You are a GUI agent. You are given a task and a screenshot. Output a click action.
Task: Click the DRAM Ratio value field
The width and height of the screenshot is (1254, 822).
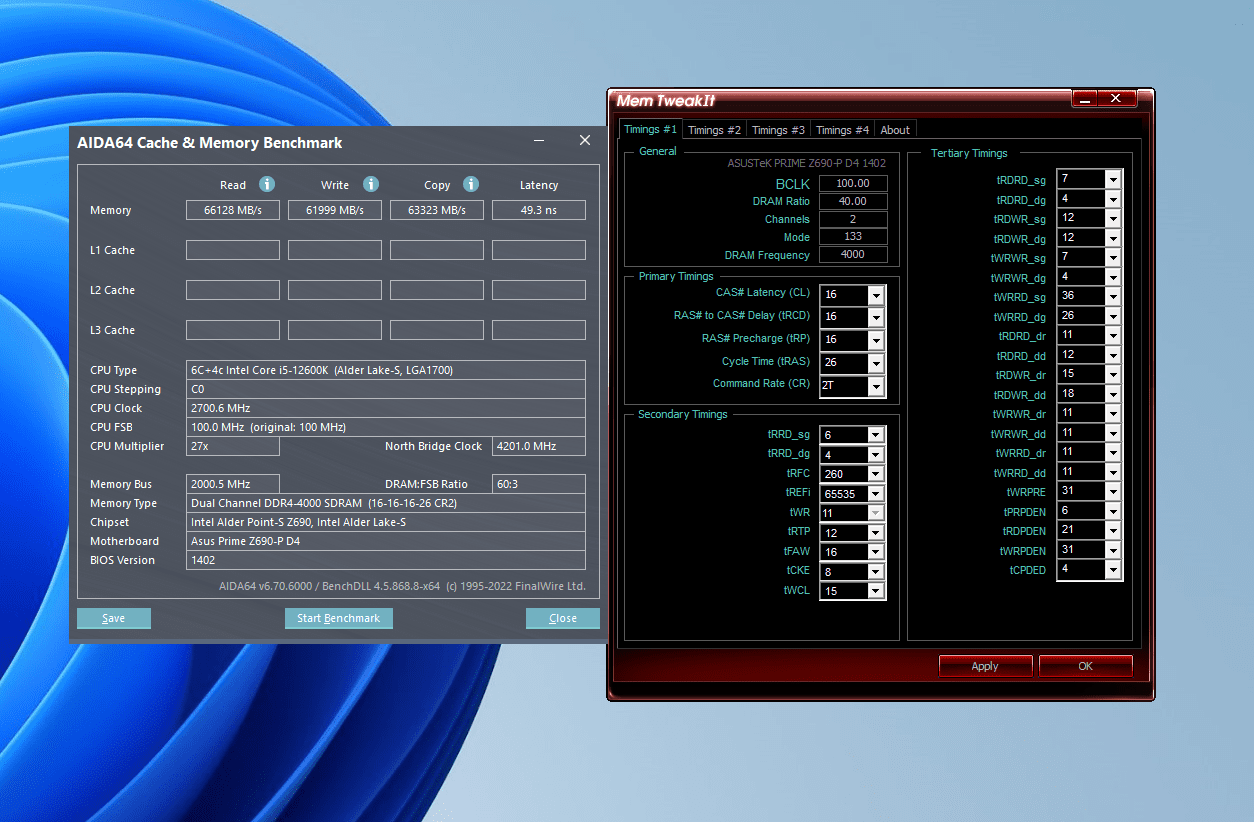(x=853, y=201)
